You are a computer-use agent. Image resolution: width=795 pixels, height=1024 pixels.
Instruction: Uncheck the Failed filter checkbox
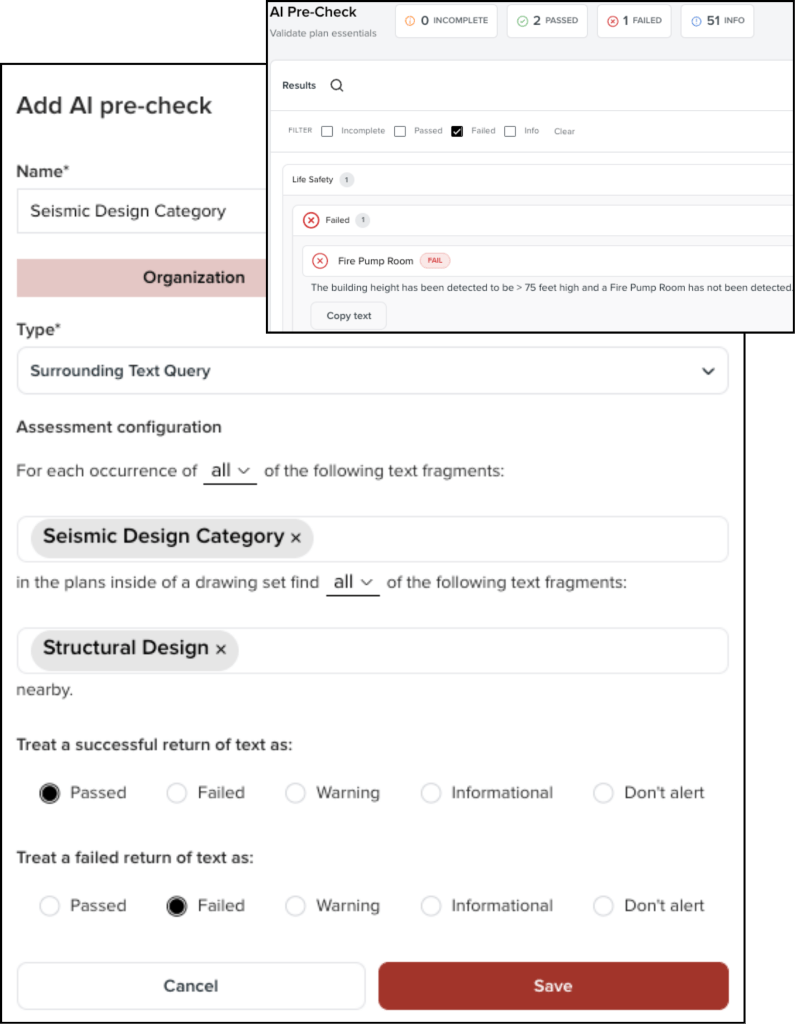[457, 131]
